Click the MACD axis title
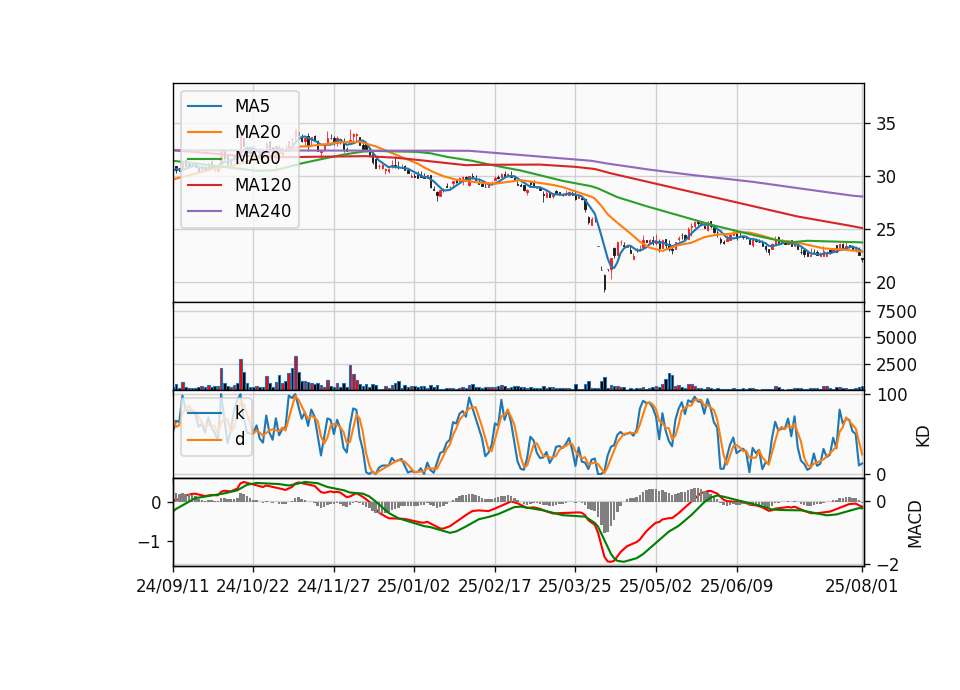The height and width of the screenshot is (690, 960). coord(915,524)
